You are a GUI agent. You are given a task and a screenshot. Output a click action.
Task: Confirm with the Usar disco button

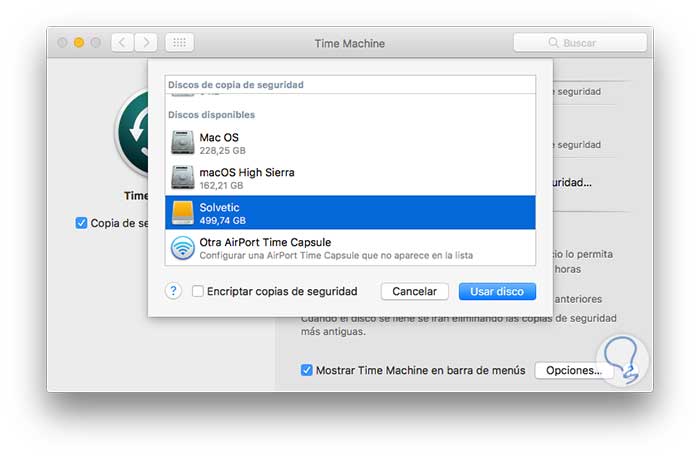(x=497, y=292)
